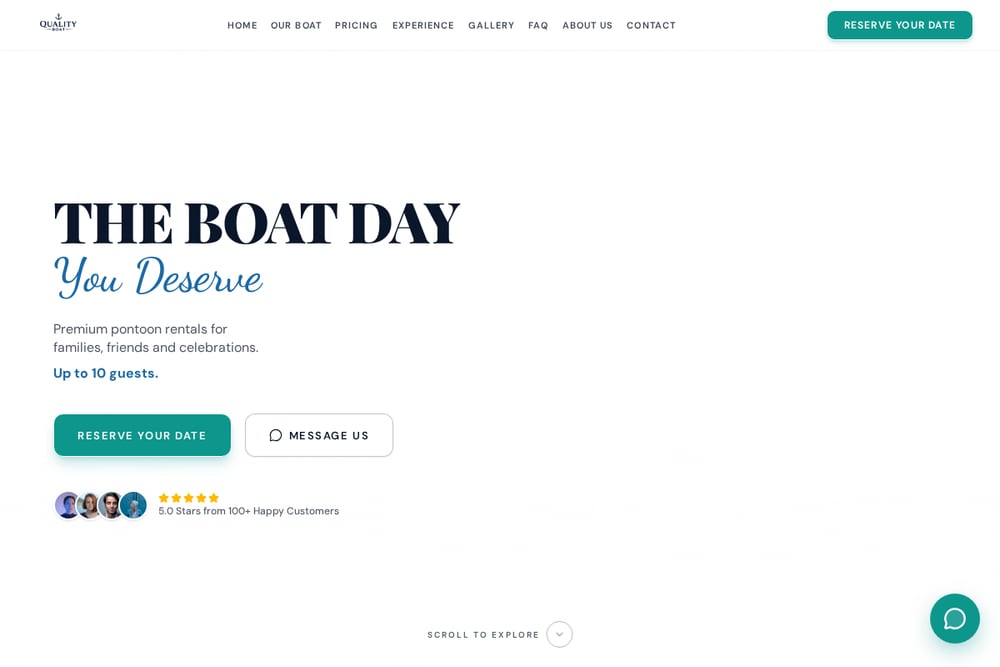Click the speech bubble icon in Message Us
The height and width of the screenshot is (667, 1000).
pyautogui.click(x=276, y=435)
